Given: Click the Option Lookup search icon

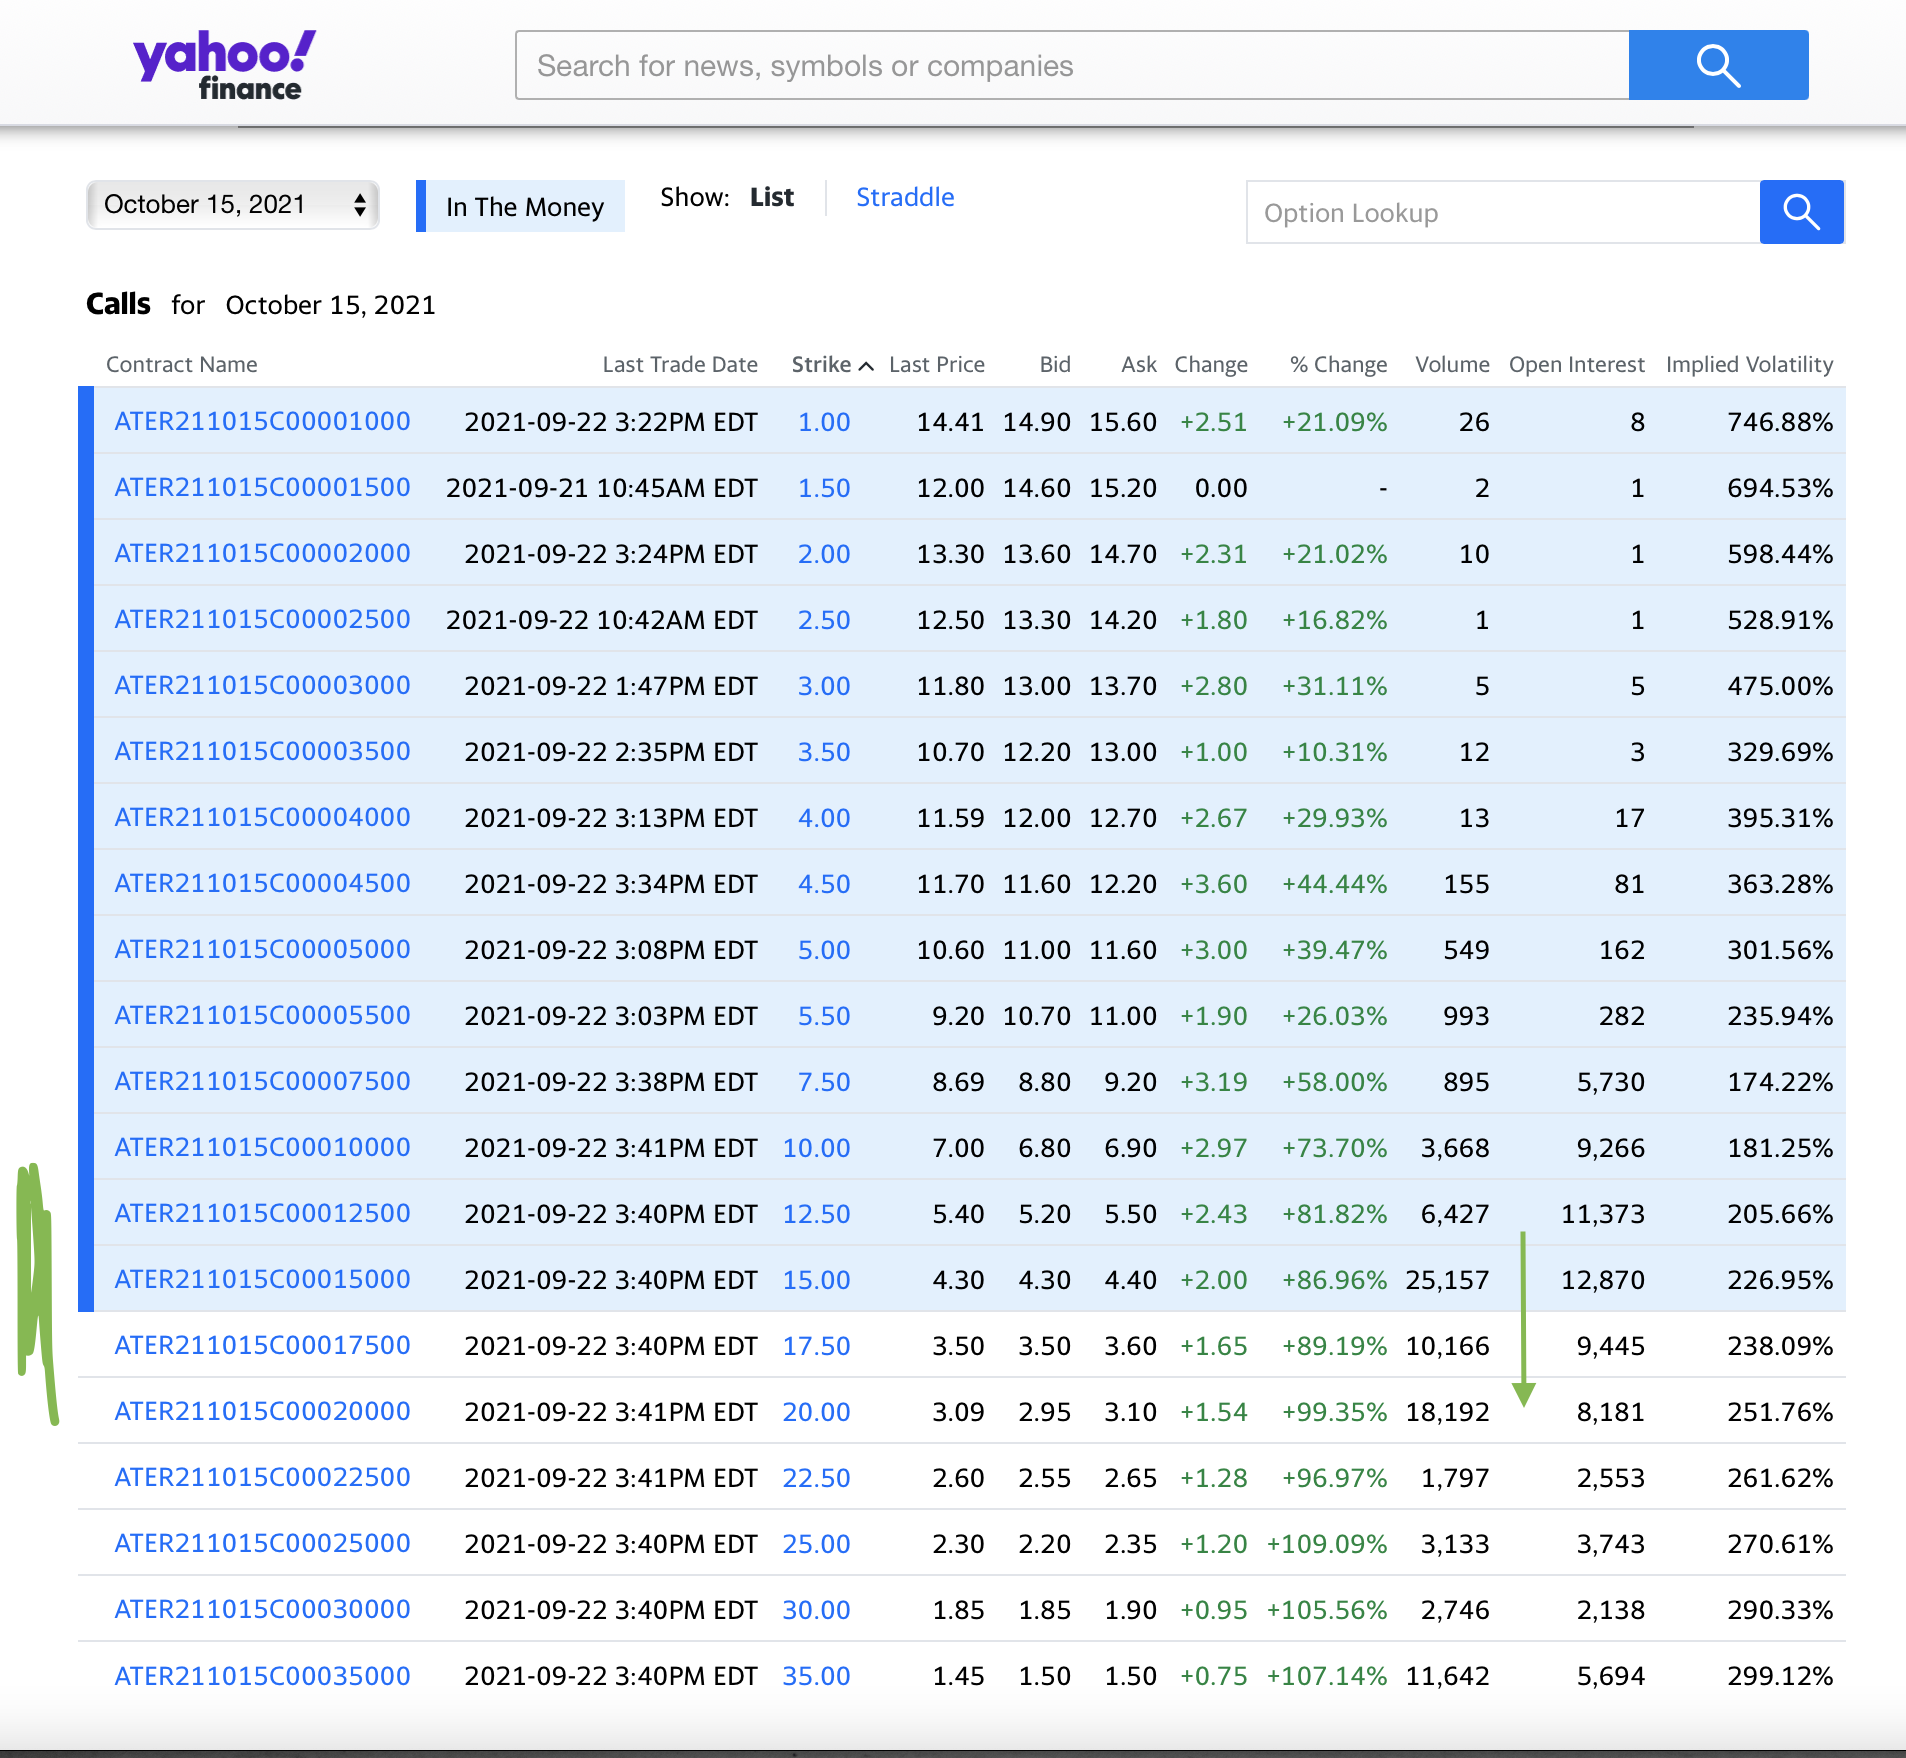Looking at the screenshot, I should (x=1800, y=212).
